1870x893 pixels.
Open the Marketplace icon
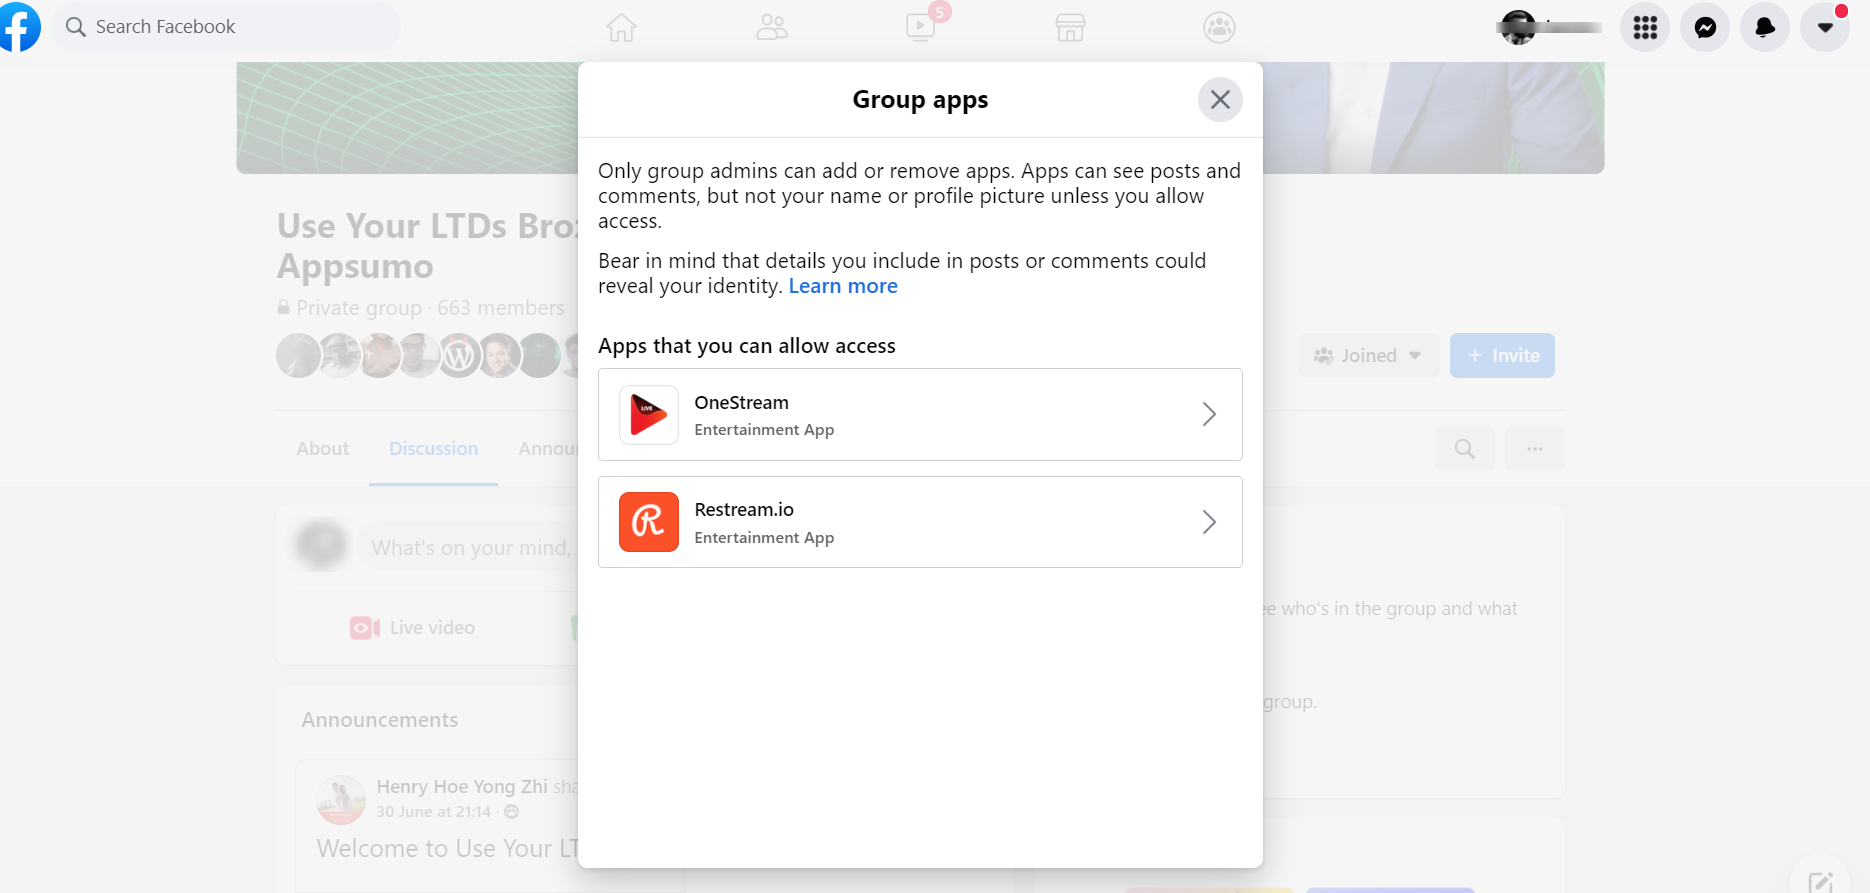pyautogui.click(x=1070, y=27)
